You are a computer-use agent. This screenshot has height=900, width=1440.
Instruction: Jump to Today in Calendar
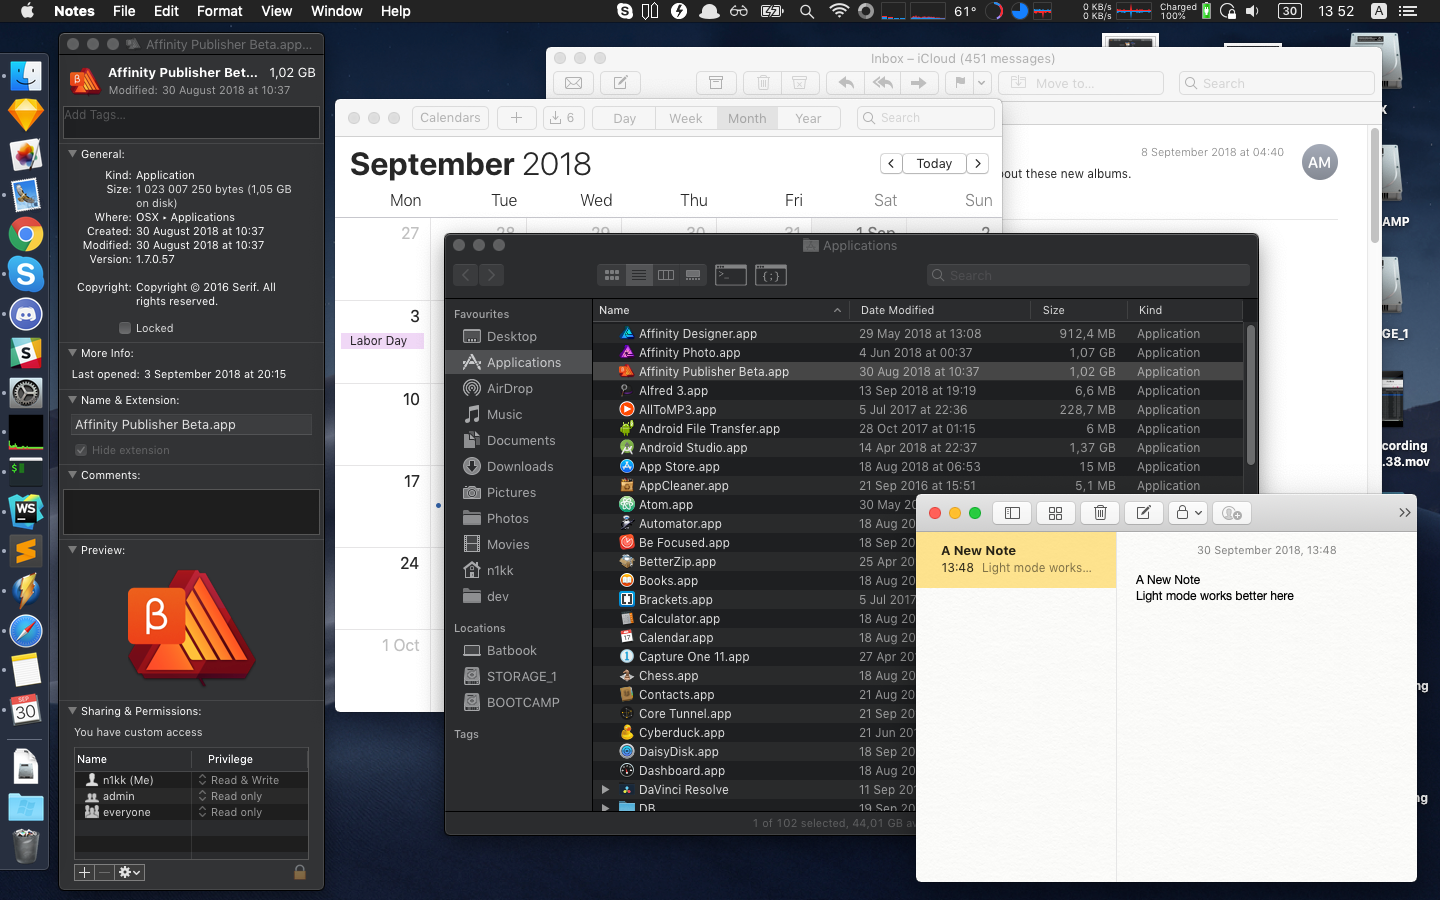tap(934, 162)
